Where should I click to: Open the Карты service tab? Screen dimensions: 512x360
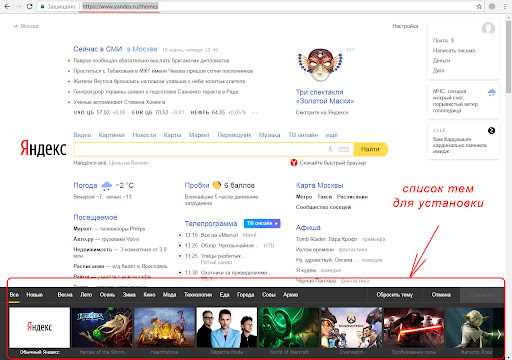172,135
